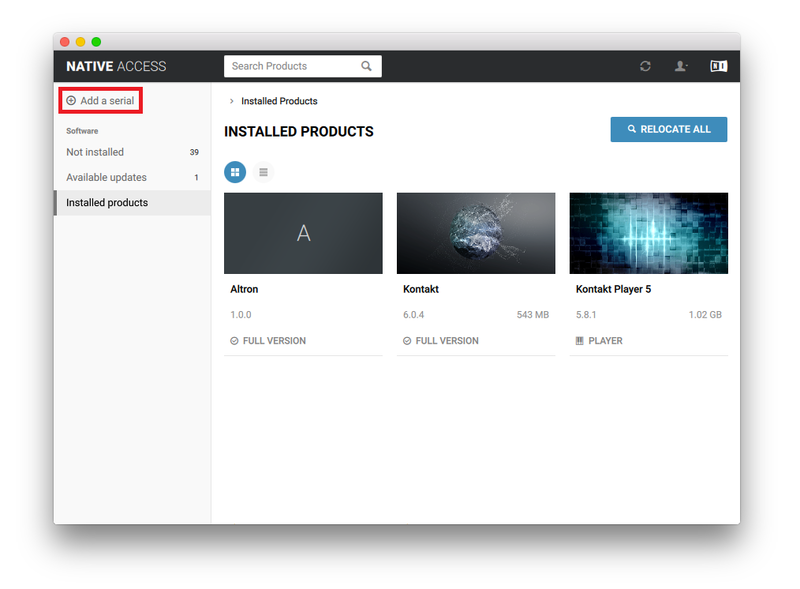Select Installed products in sidebar
Screen dimensions: 800x589
[107, 203]
